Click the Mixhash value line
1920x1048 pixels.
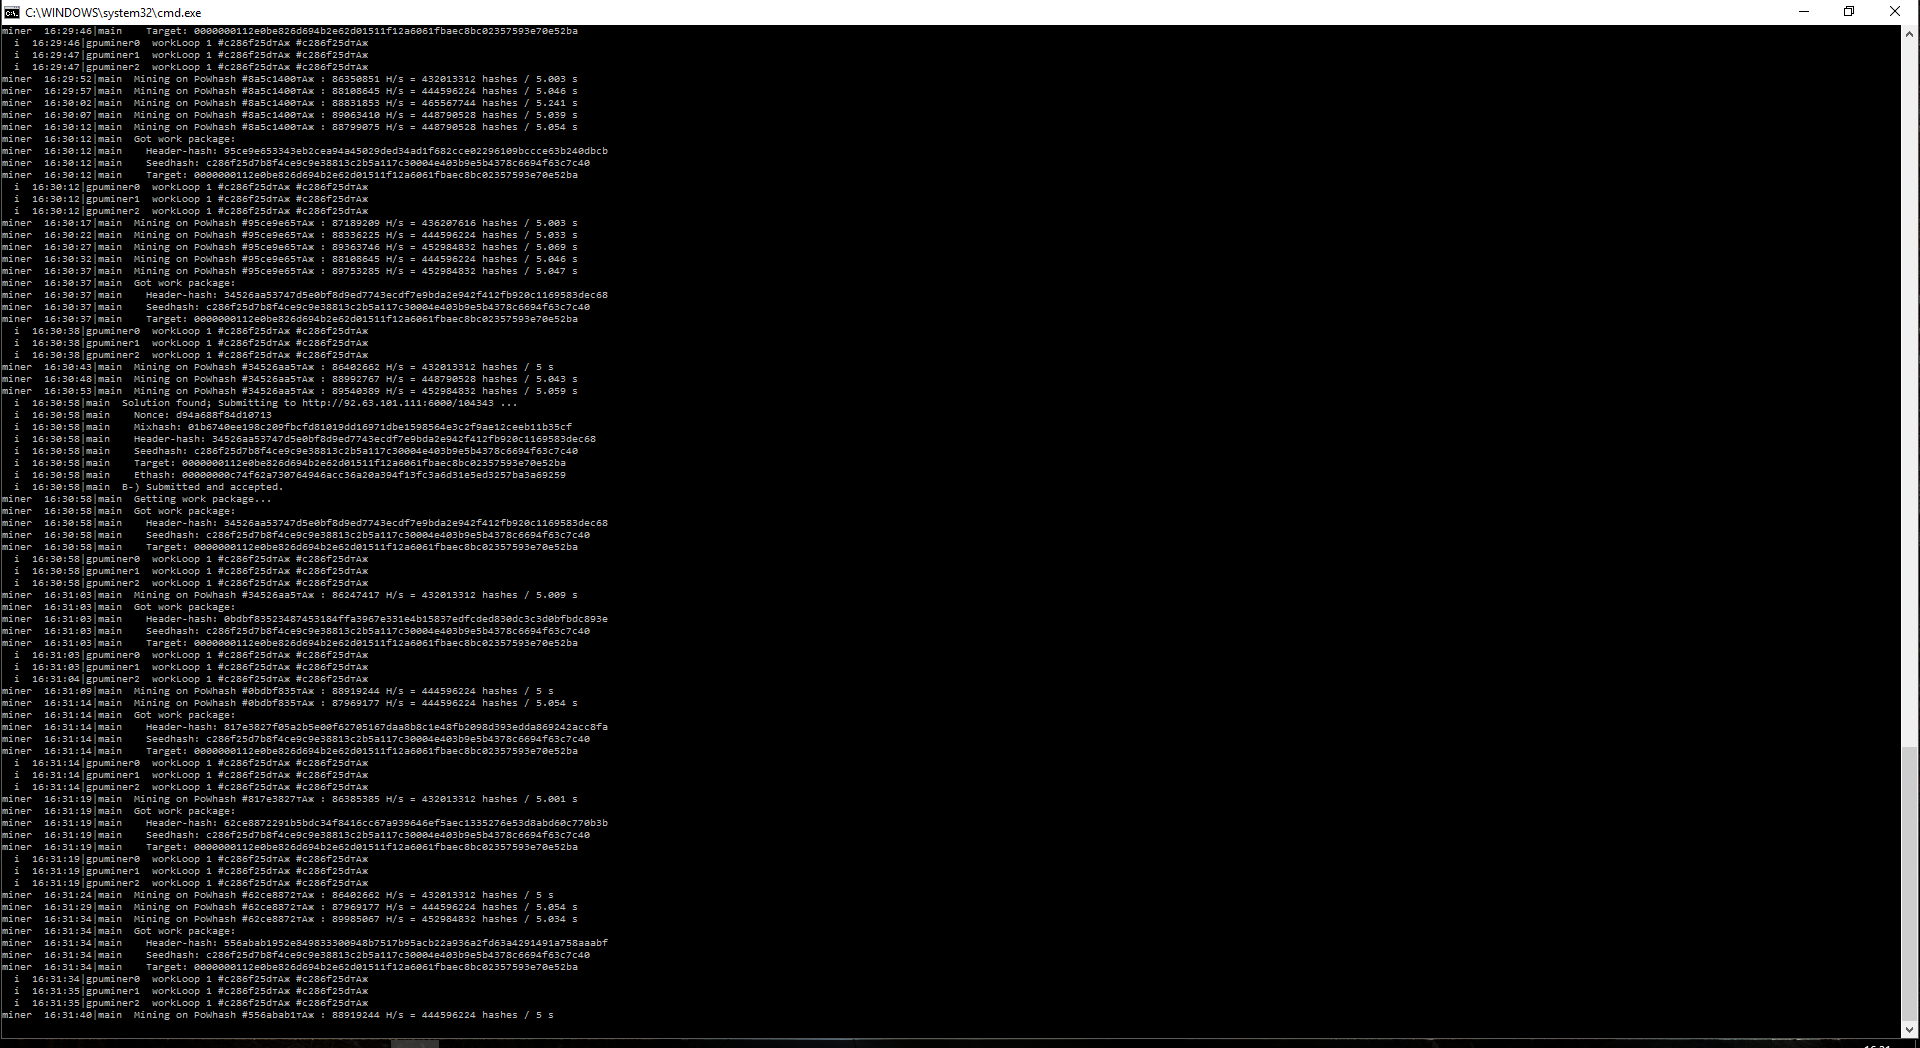click(x=352, y=427)
